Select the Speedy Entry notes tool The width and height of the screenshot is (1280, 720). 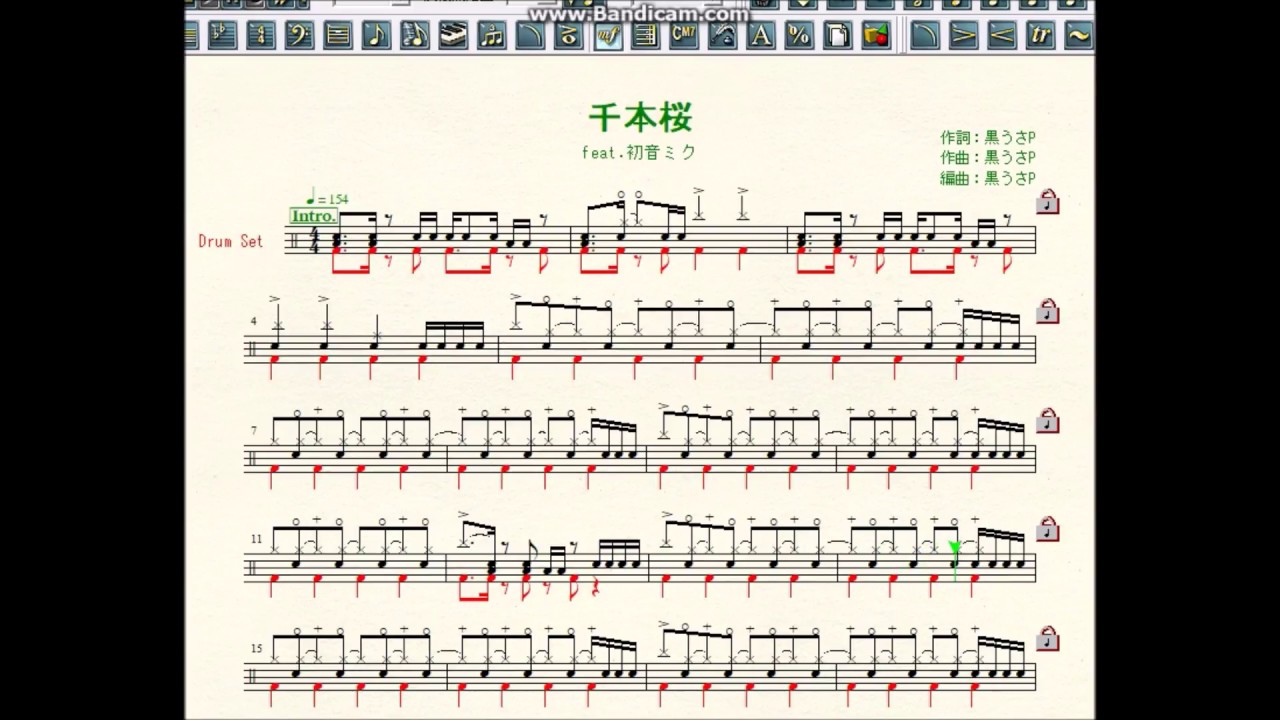[x=415, y=36]
